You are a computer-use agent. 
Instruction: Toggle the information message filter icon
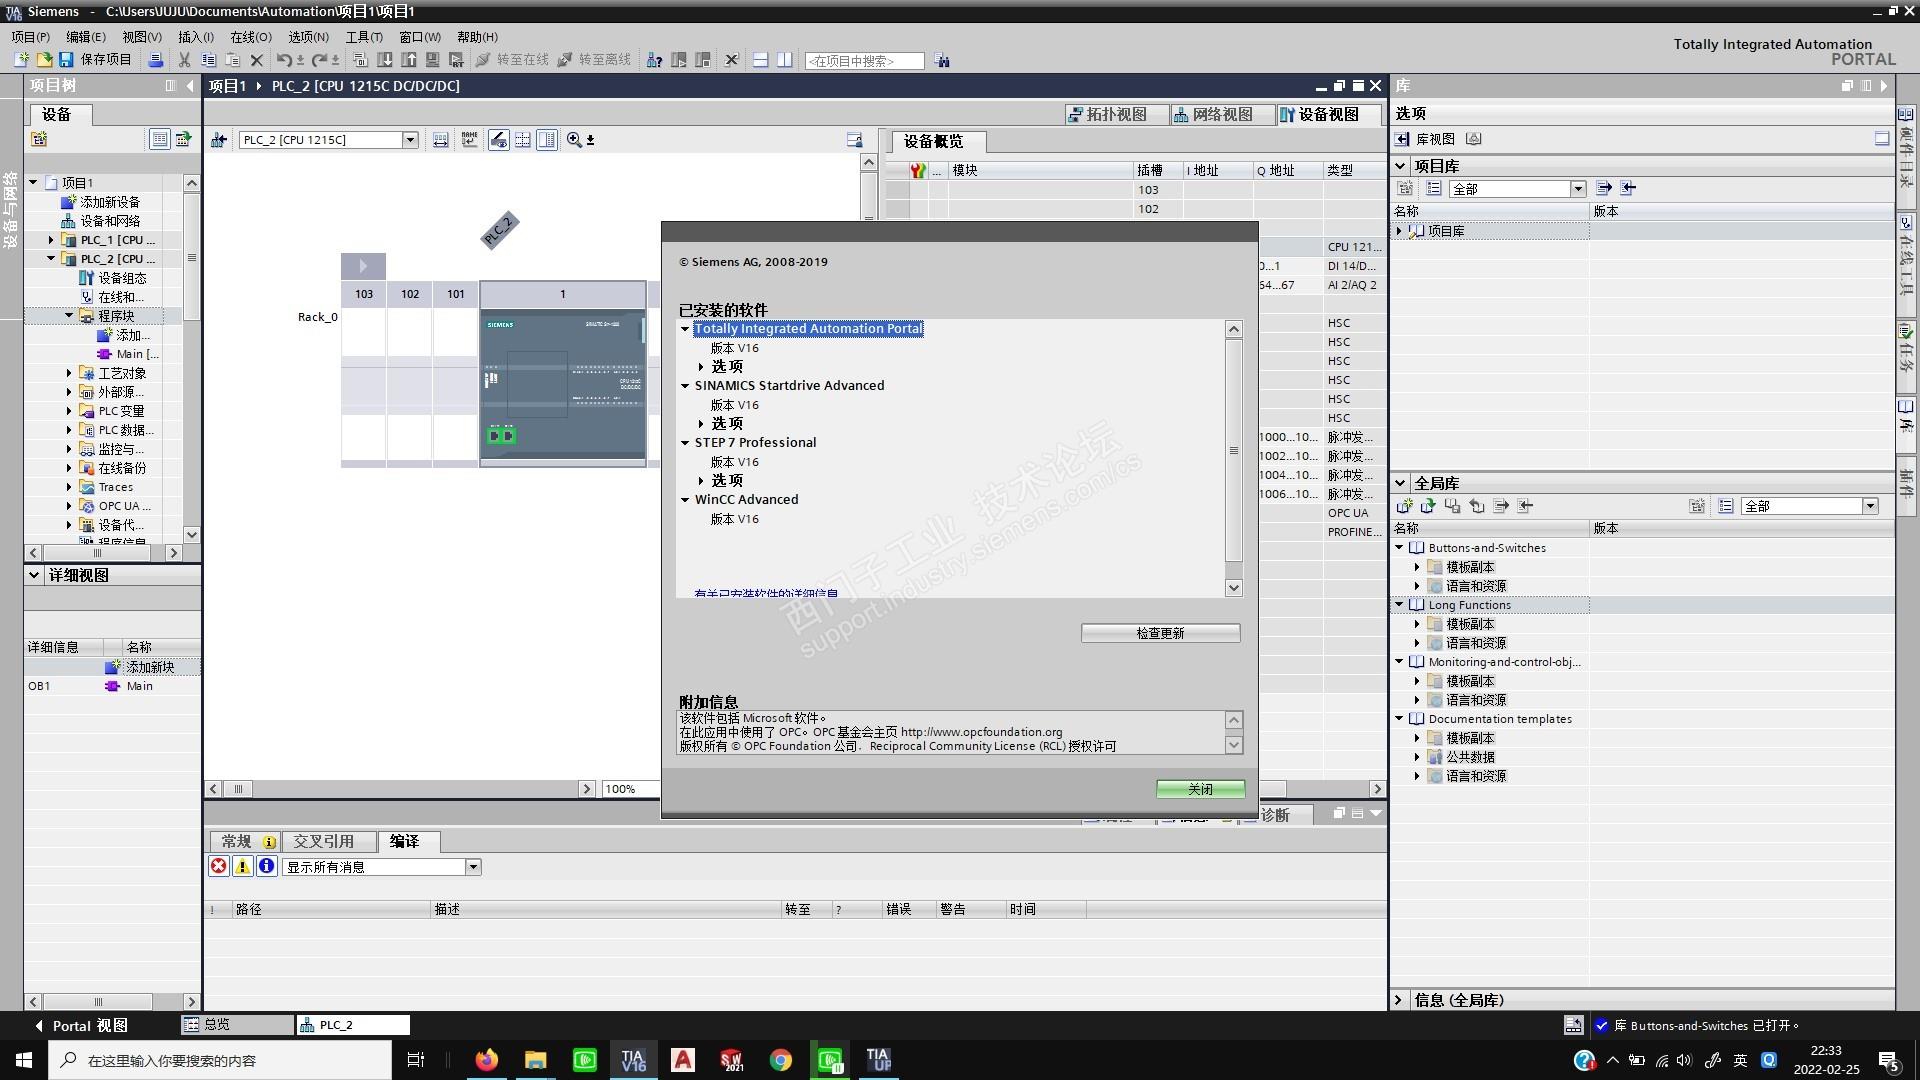(x=266, y=866)
